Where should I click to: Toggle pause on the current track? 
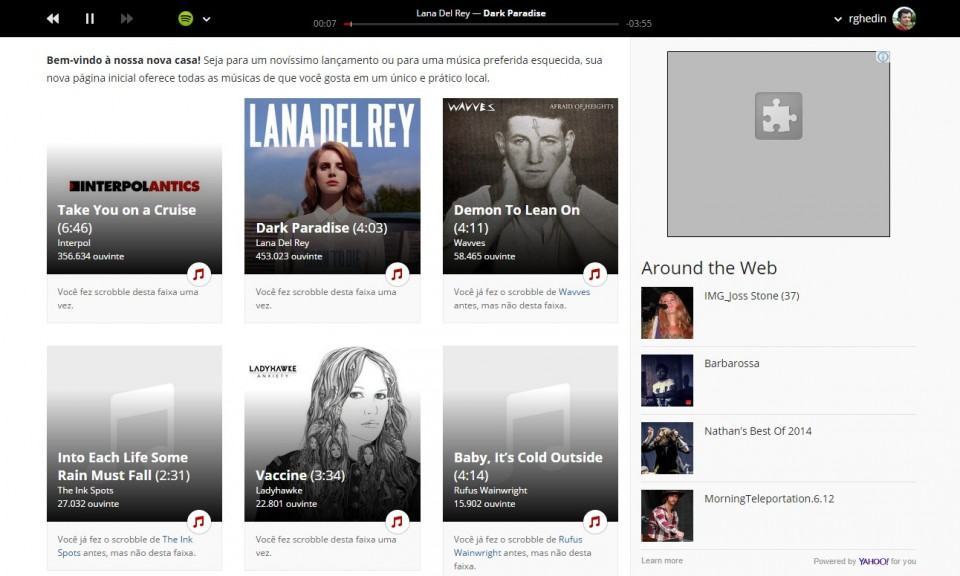point(88,17)
